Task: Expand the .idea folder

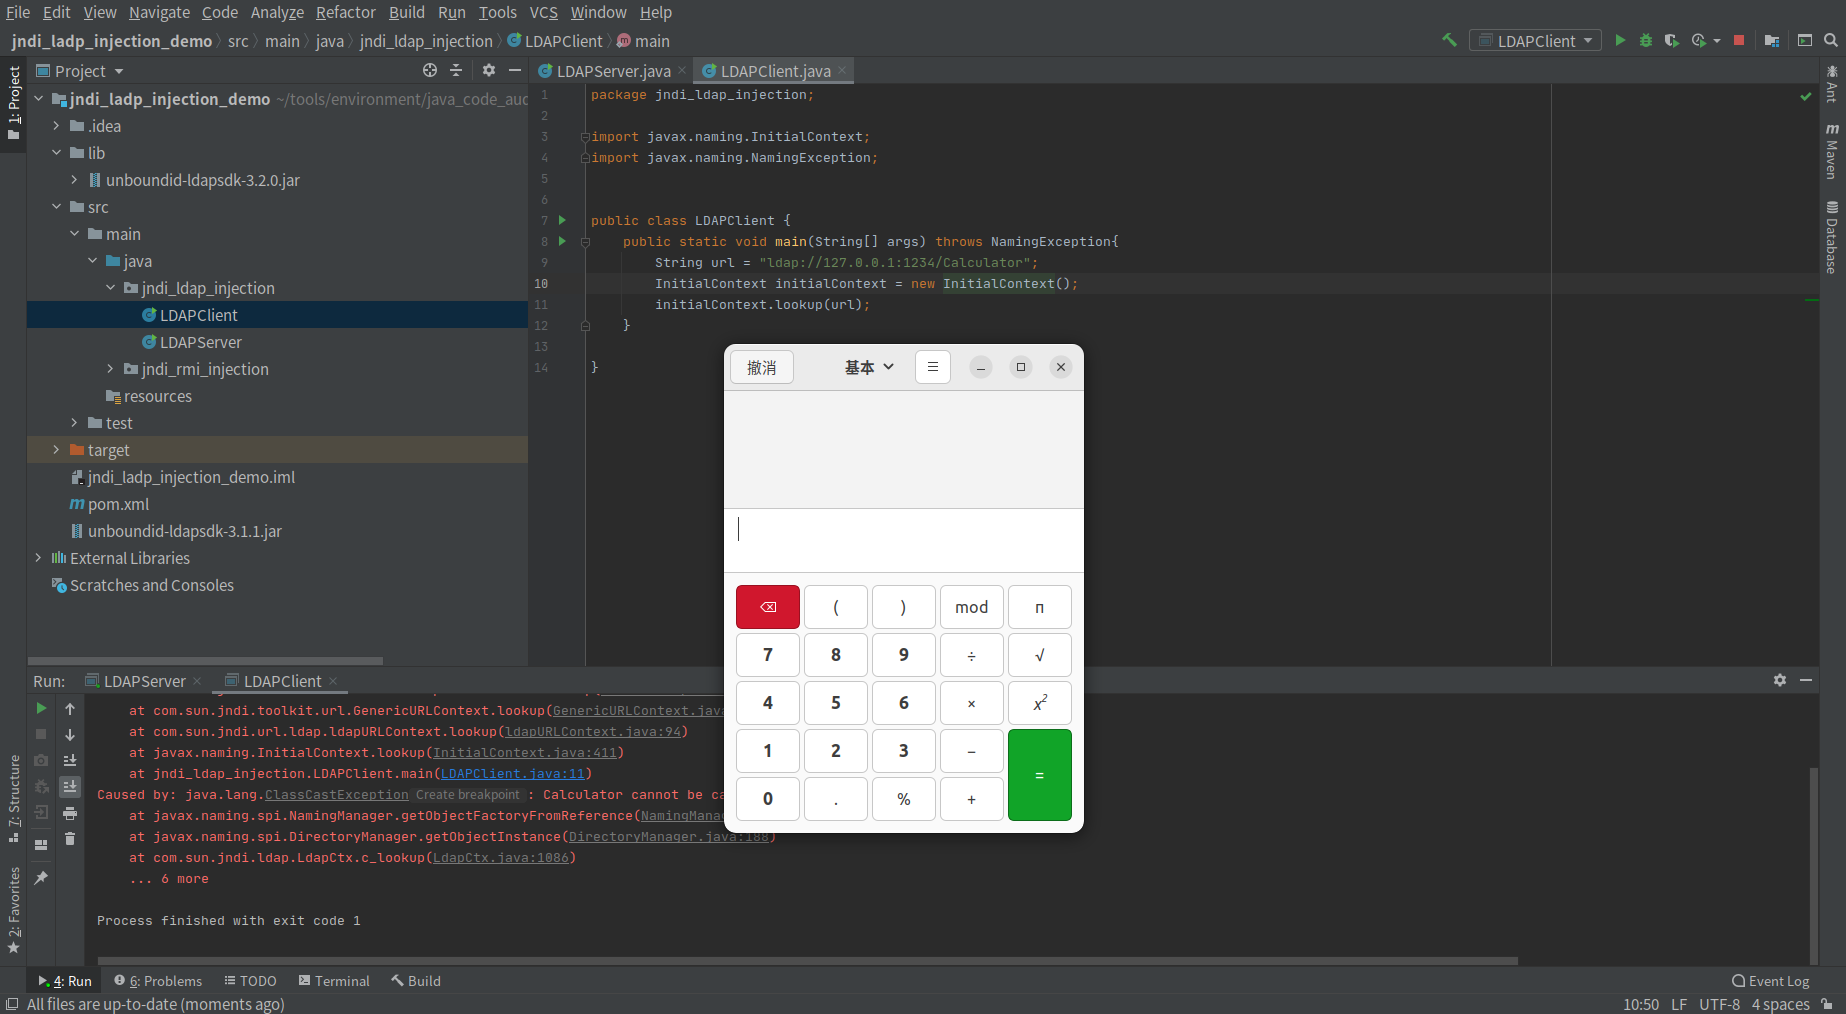Action: pos(57,126)
